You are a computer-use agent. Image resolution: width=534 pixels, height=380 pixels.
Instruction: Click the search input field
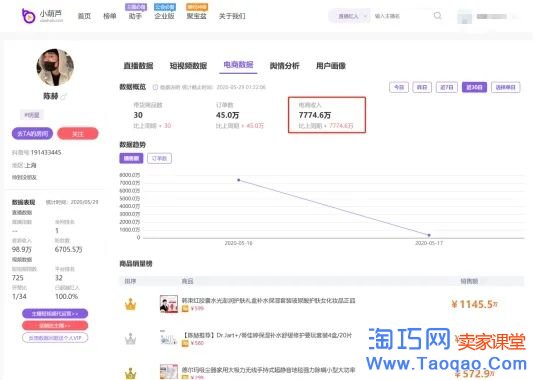401,16
